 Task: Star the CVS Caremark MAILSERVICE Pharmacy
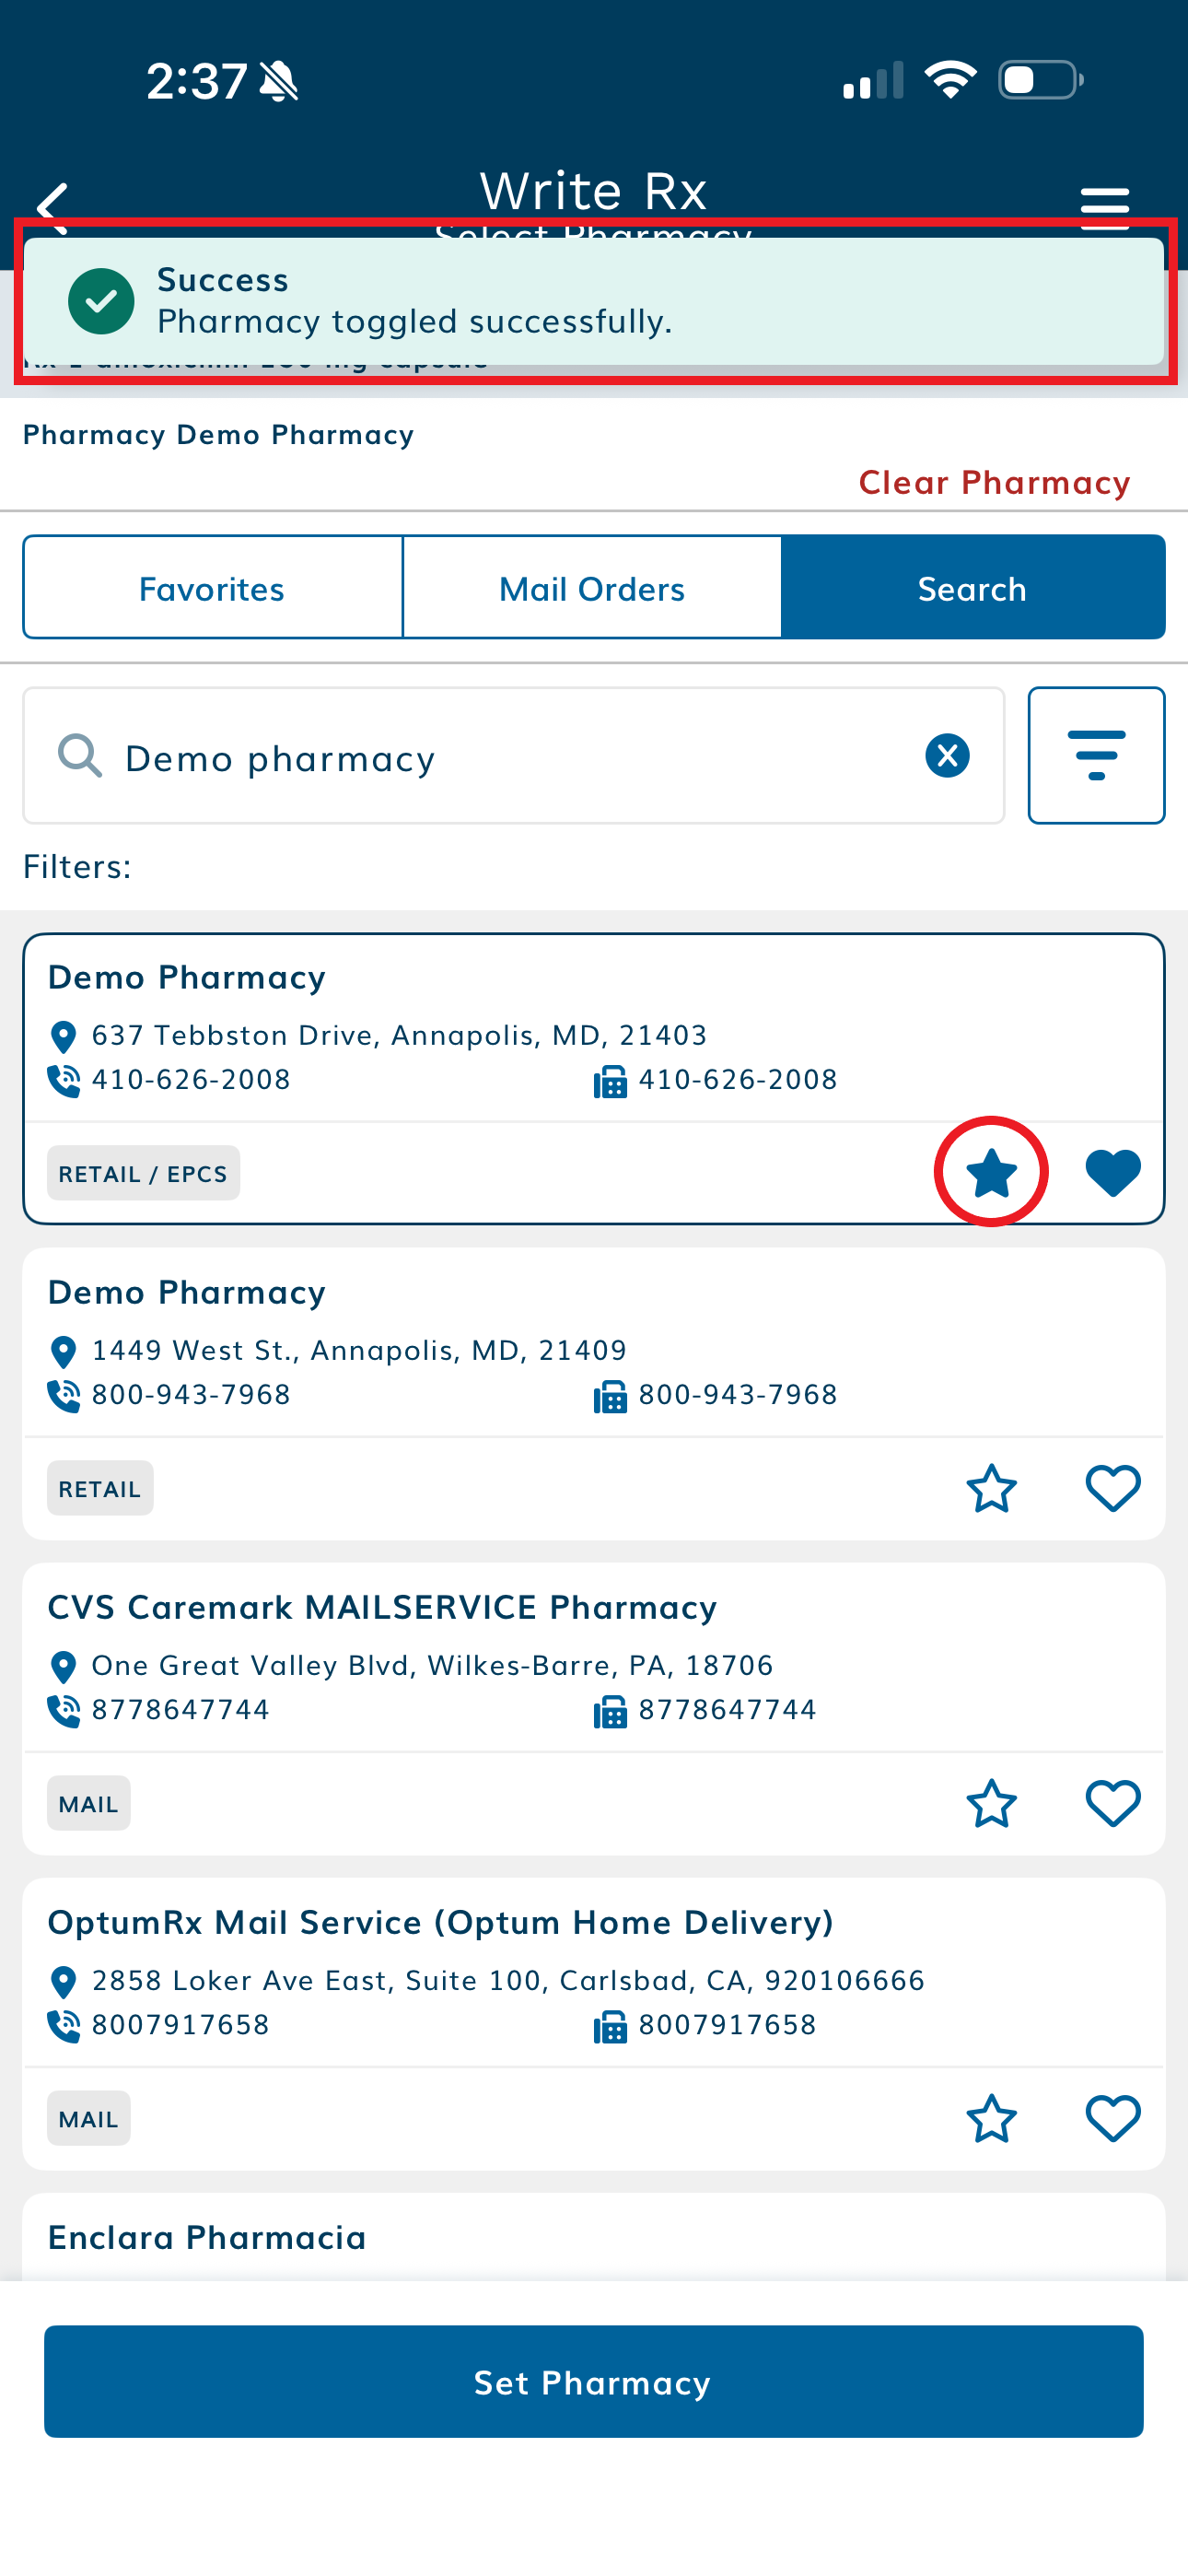(991, 1803)
